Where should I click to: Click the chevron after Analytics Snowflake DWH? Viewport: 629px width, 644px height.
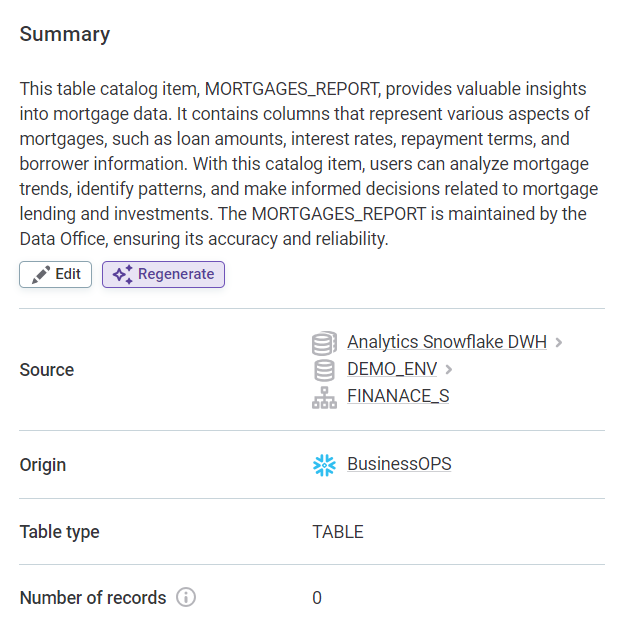tap(559, 342)
